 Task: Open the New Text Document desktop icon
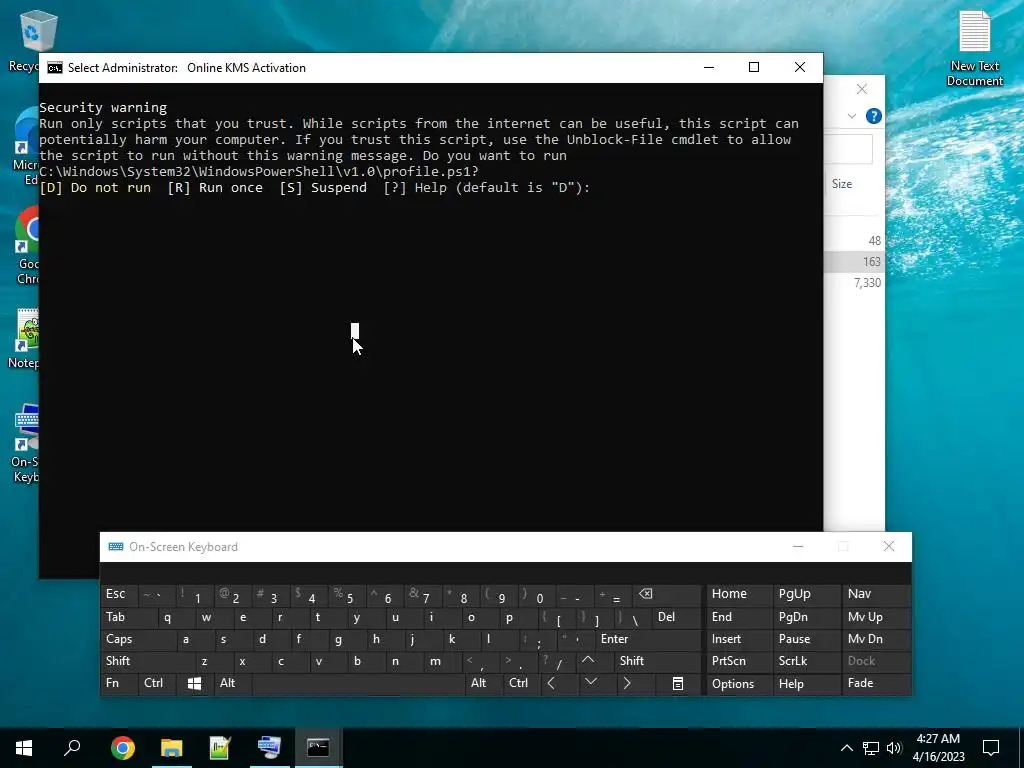point(974,48)
